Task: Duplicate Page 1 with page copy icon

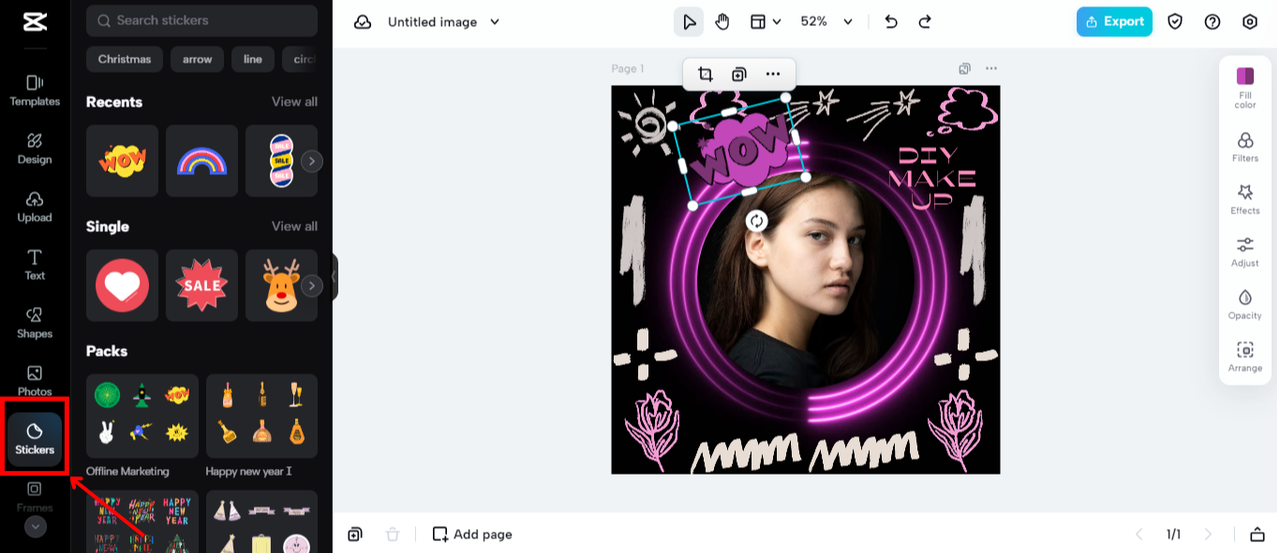Action: (965, 69)
